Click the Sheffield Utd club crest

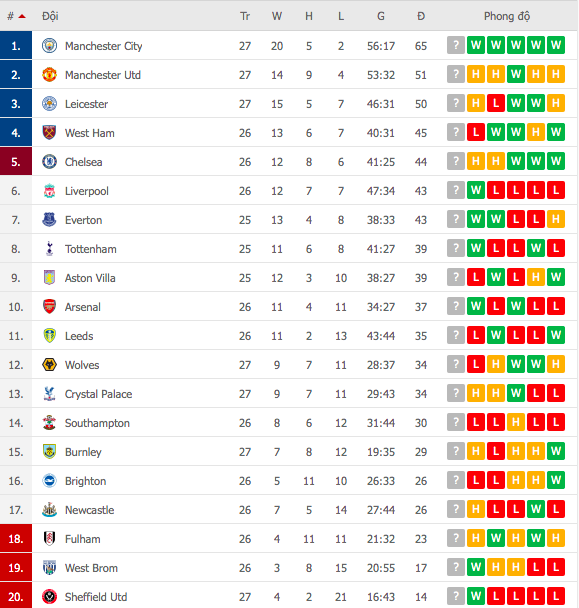pos(49,597)
